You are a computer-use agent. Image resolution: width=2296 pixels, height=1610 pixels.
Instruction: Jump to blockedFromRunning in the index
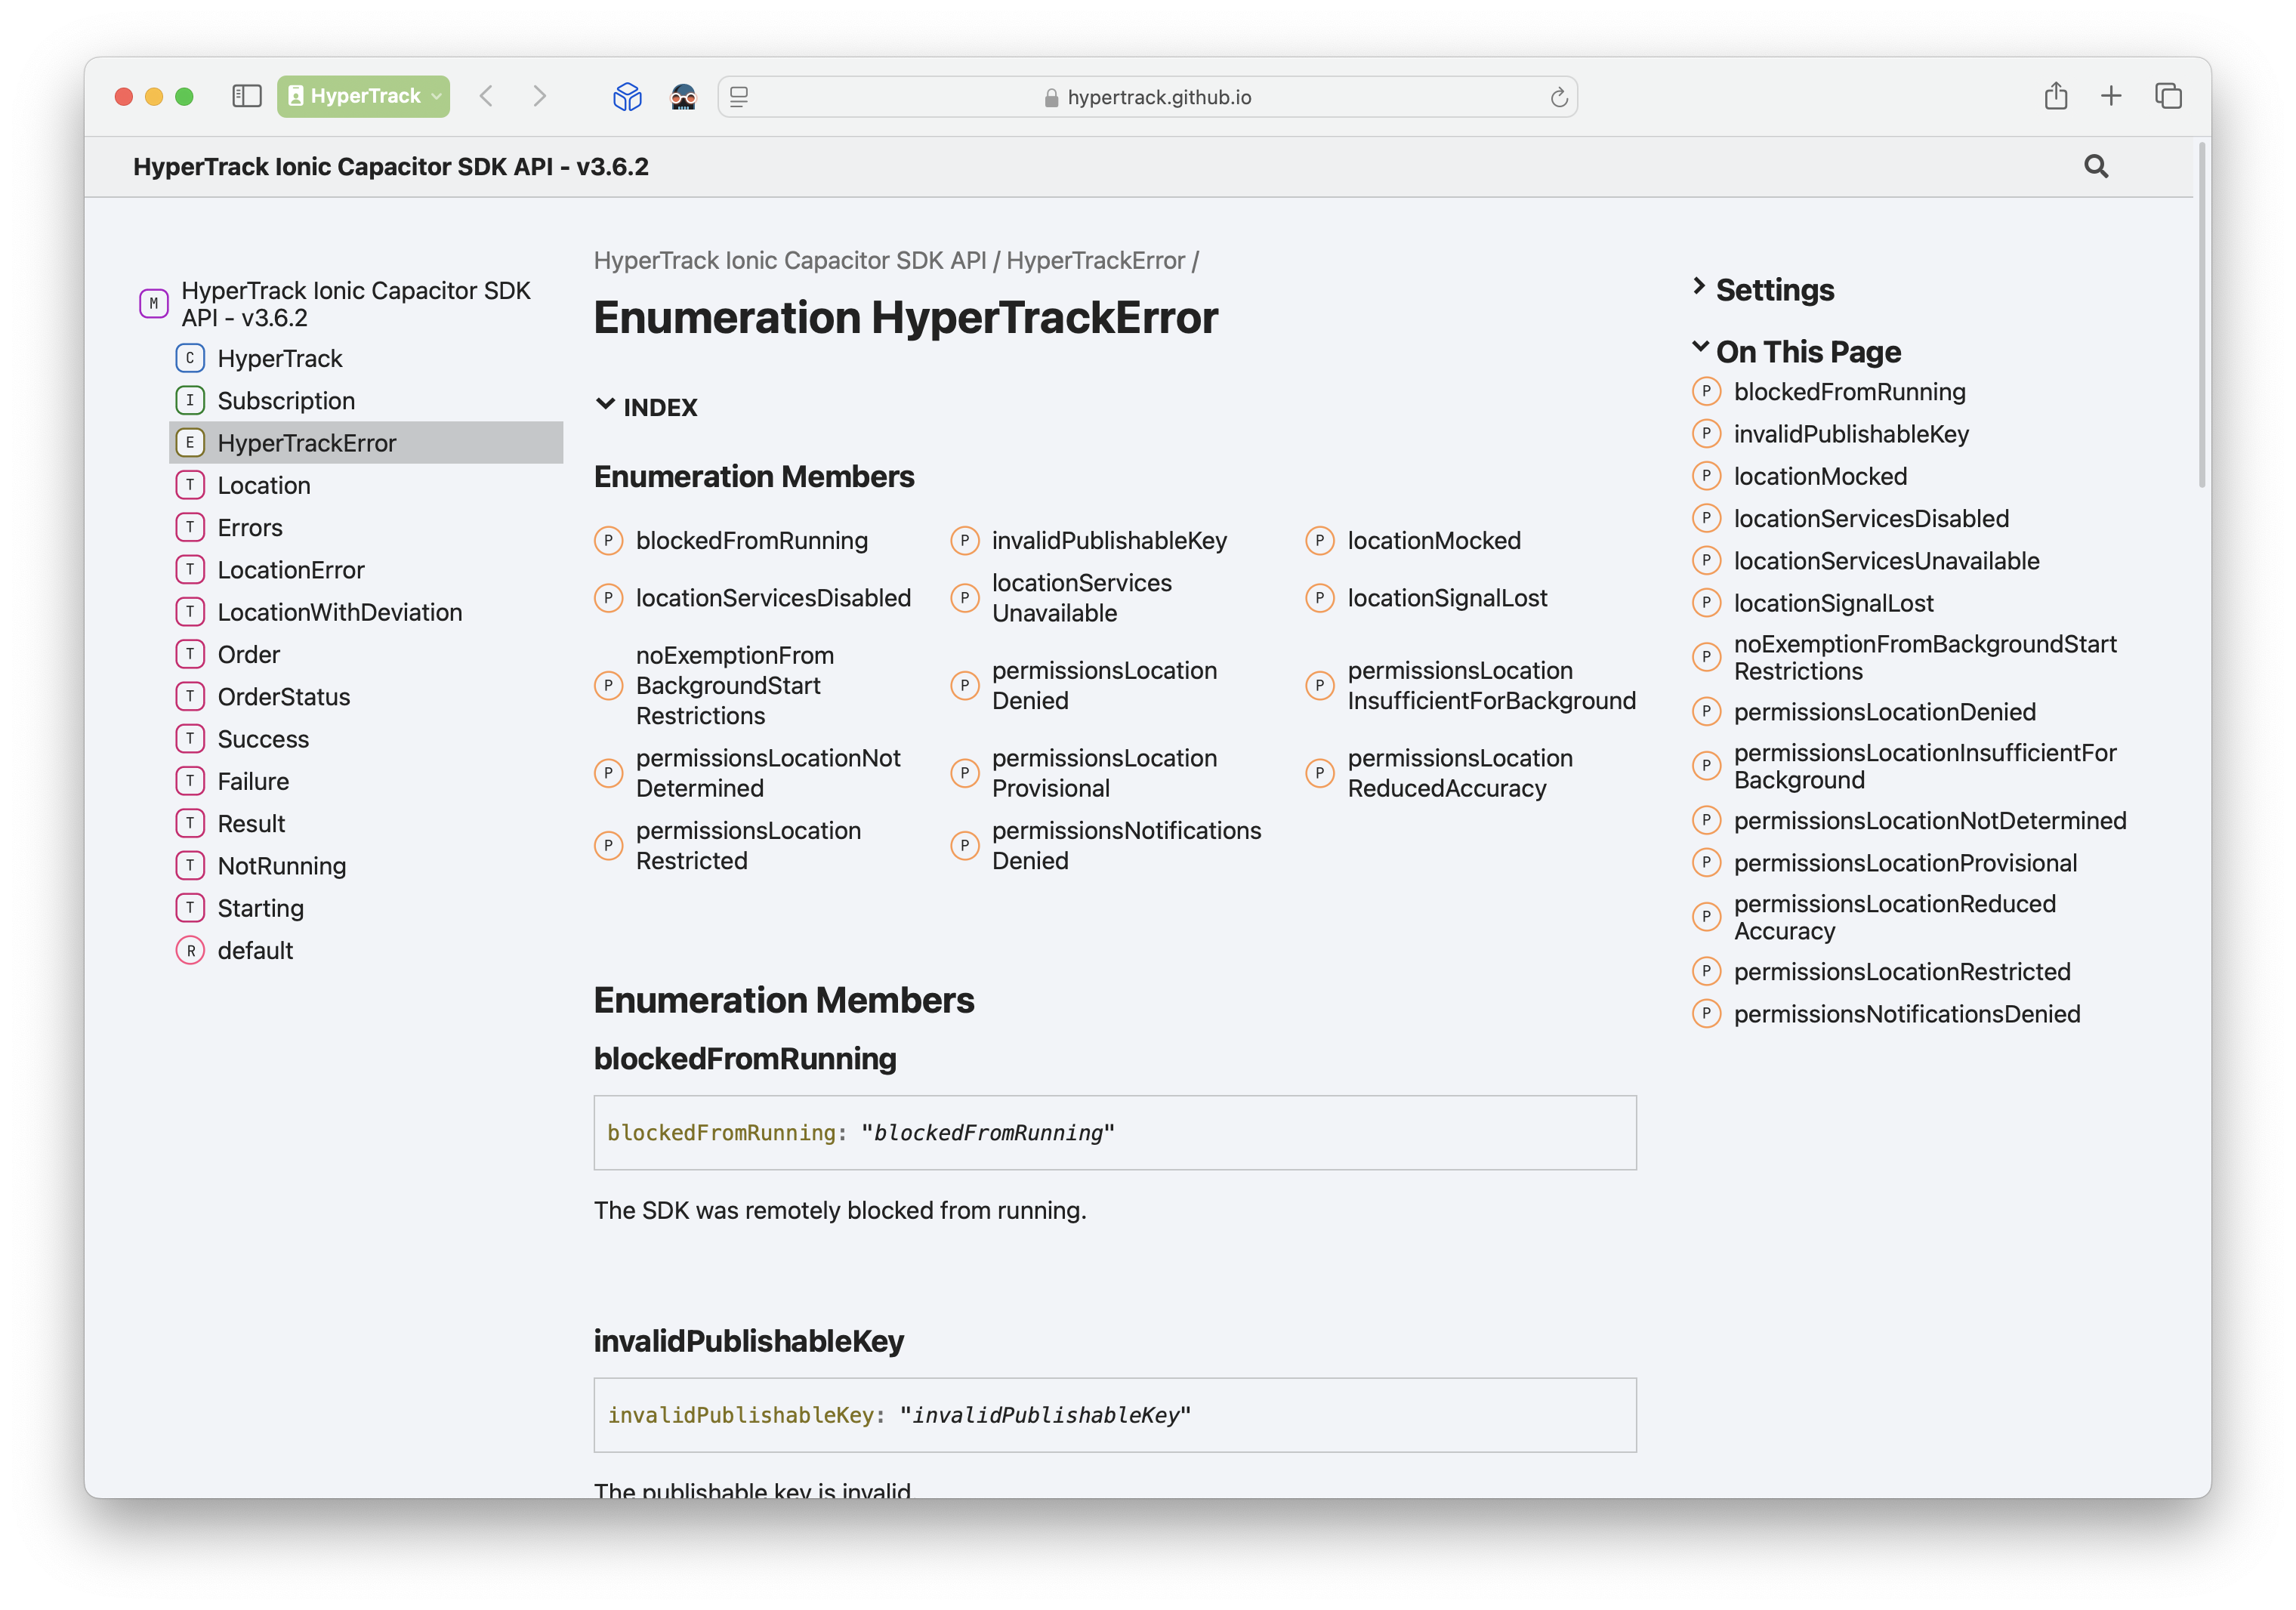pos(752,540)
